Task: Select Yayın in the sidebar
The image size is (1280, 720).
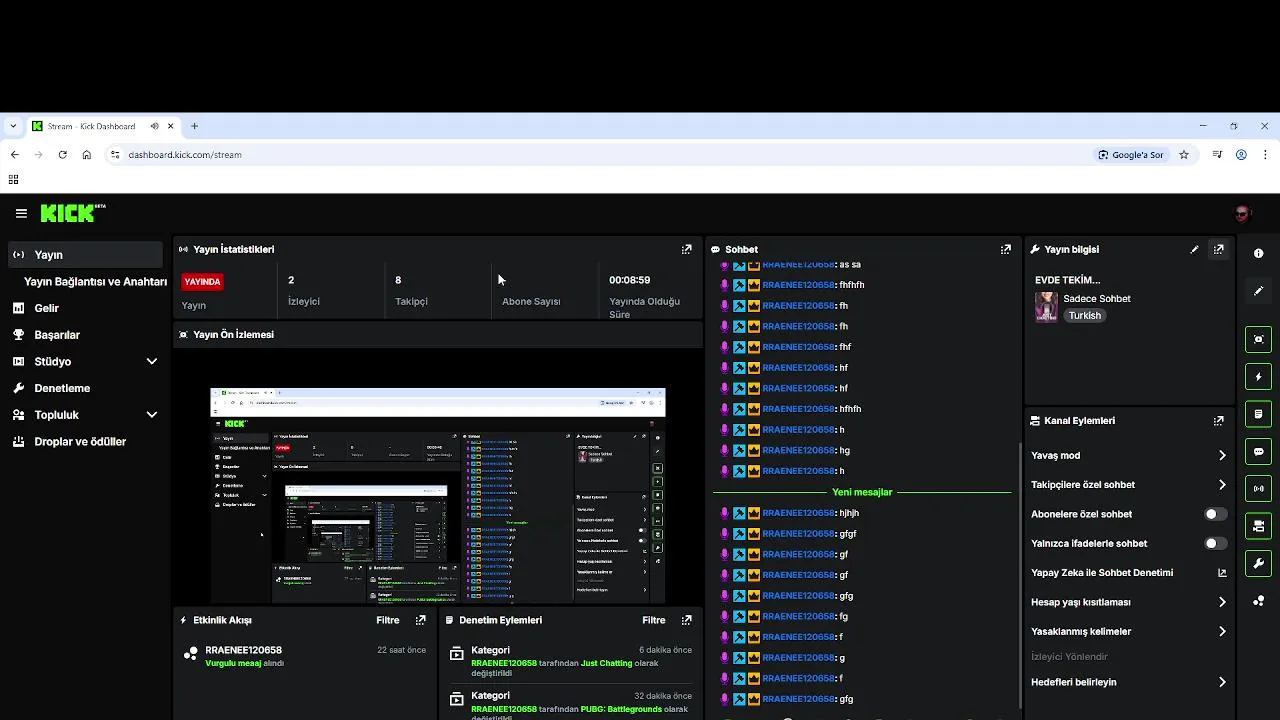Action: pos(84,255)
